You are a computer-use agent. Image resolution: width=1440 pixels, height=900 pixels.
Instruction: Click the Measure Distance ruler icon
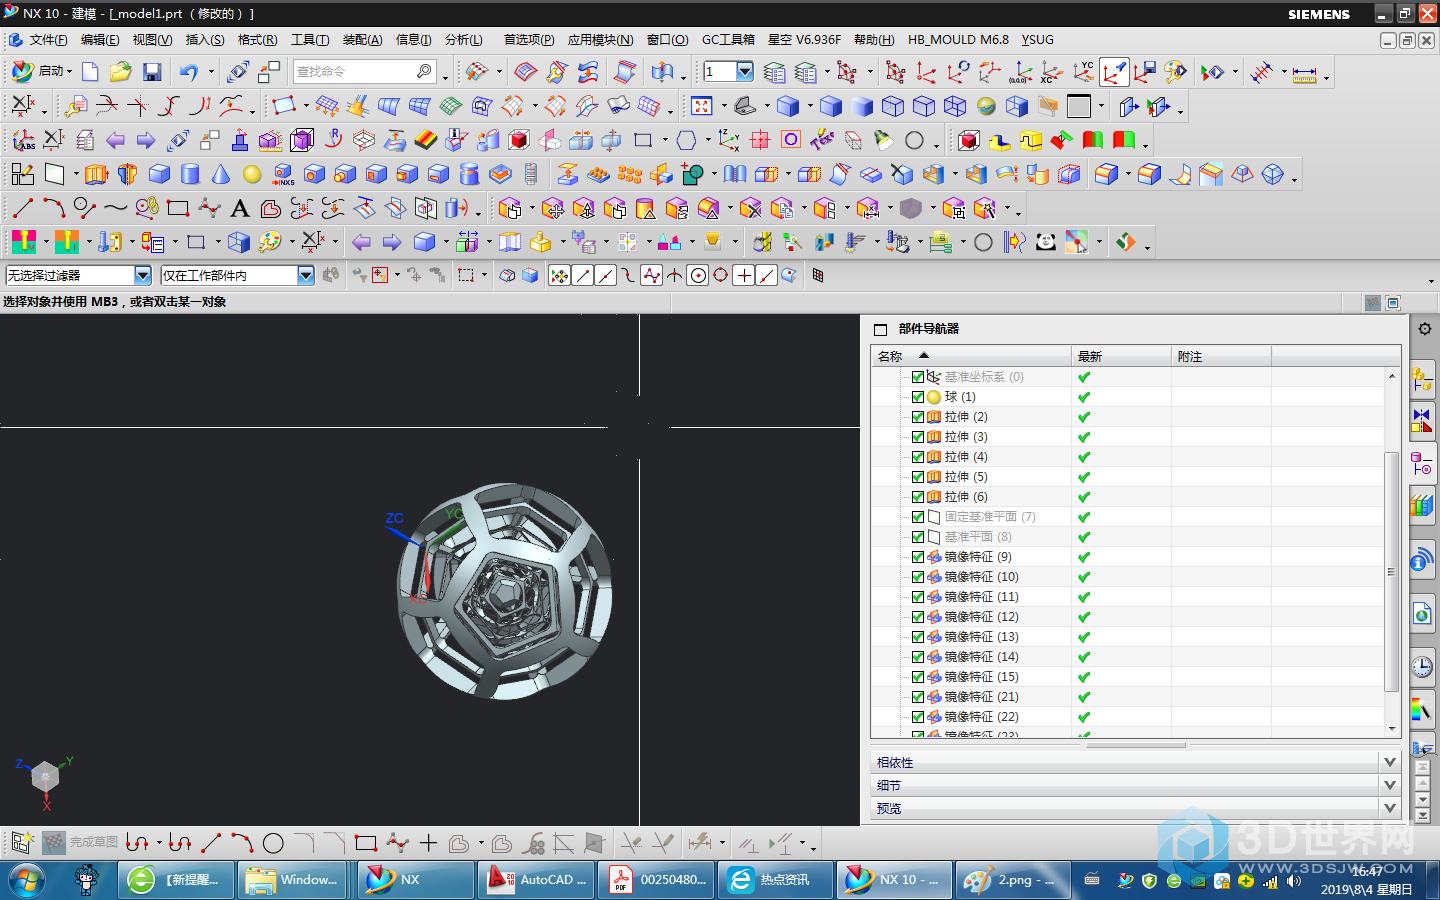click(x=1304, y=73)
